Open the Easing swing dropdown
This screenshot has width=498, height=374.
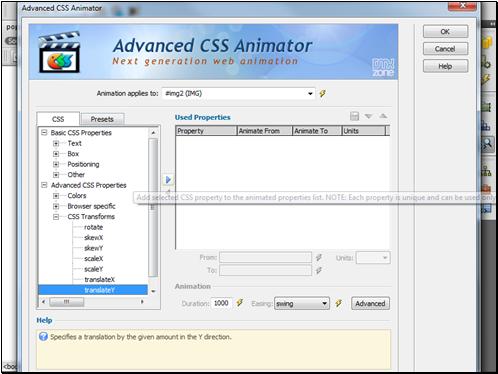point(302,304)
